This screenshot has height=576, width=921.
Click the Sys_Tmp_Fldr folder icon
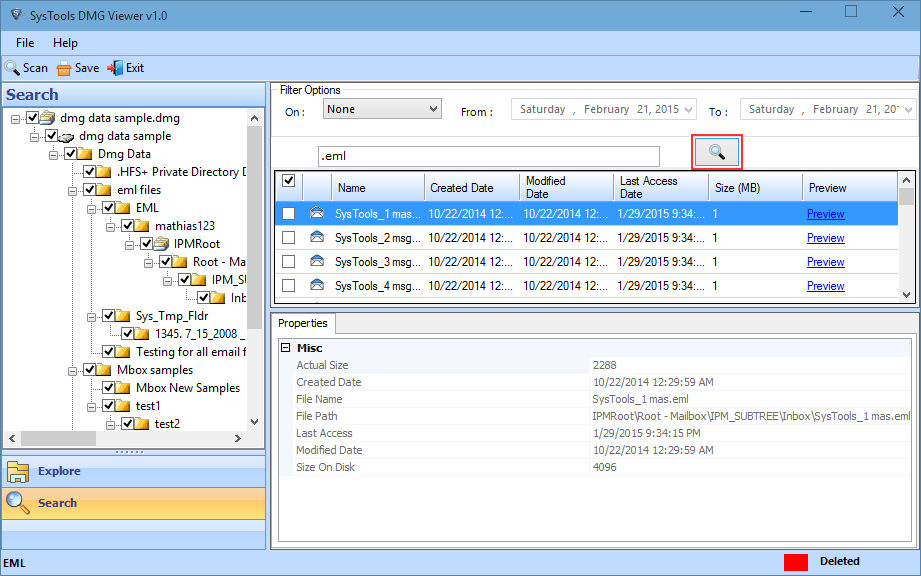pyautogui.click(x=123, y=316)
